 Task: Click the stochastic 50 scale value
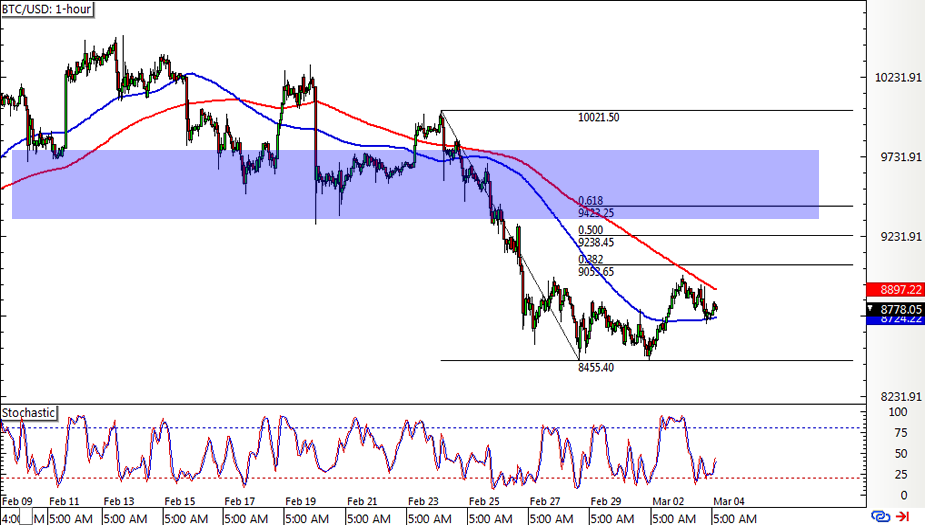(901, 454)
